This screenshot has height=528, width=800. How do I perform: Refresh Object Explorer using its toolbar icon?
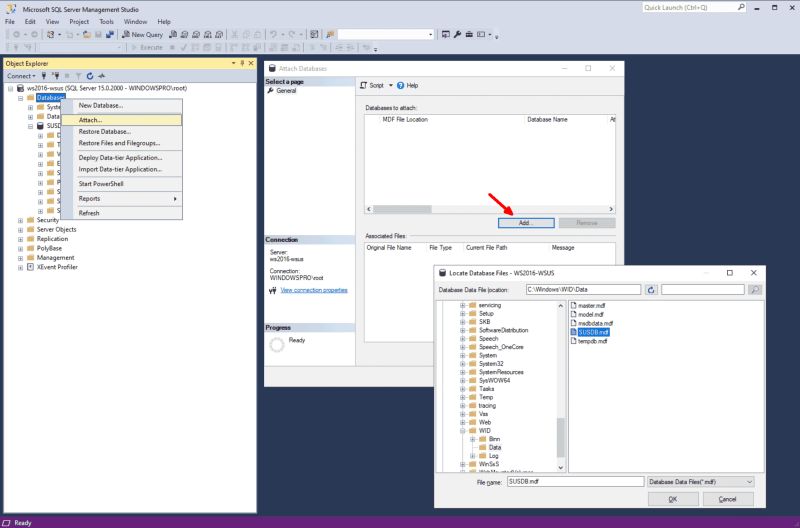point(90,76)
